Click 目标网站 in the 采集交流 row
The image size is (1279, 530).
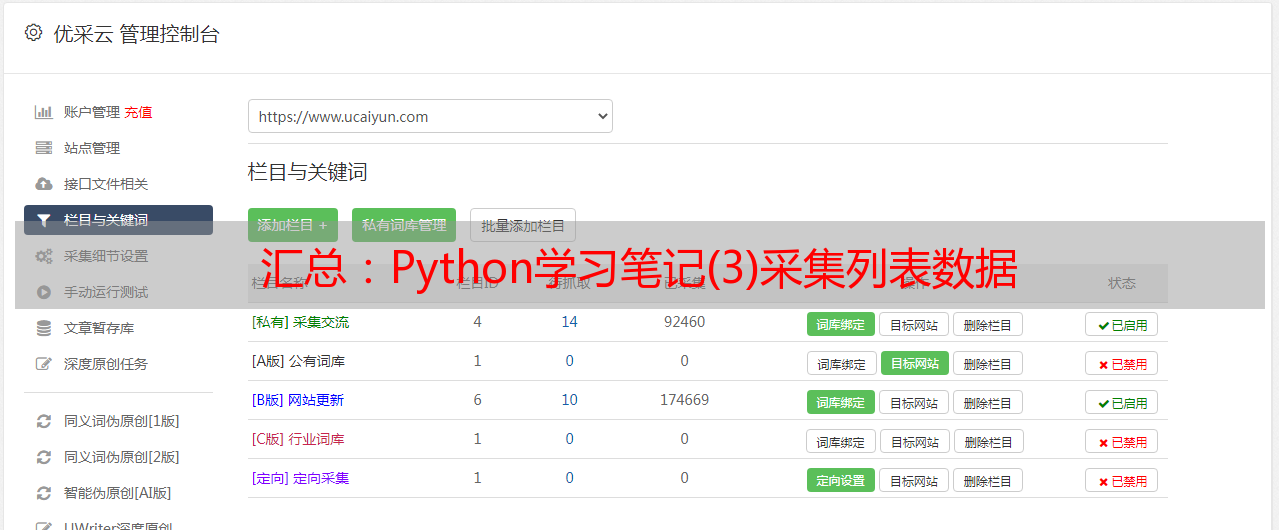(914, 324)
